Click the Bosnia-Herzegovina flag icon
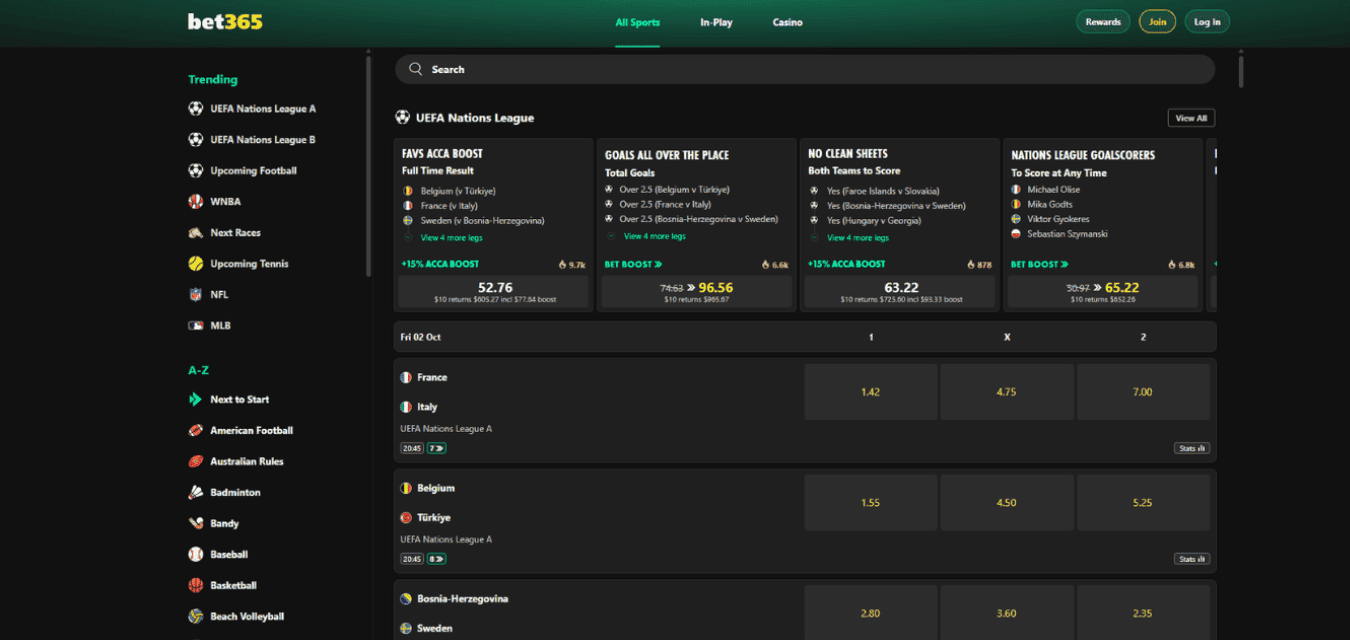 (x=406, y=599)
